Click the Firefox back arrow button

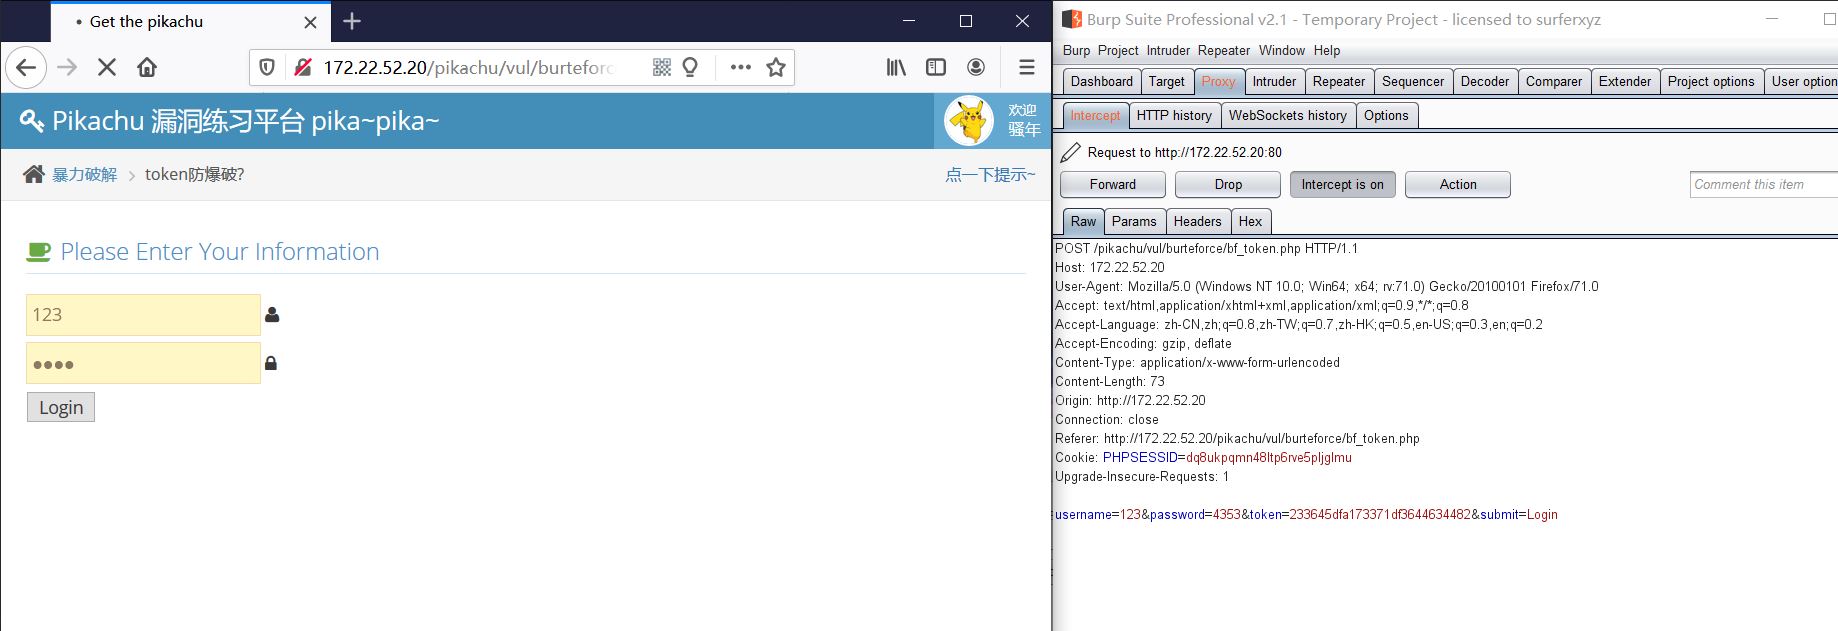coord(26,67)
